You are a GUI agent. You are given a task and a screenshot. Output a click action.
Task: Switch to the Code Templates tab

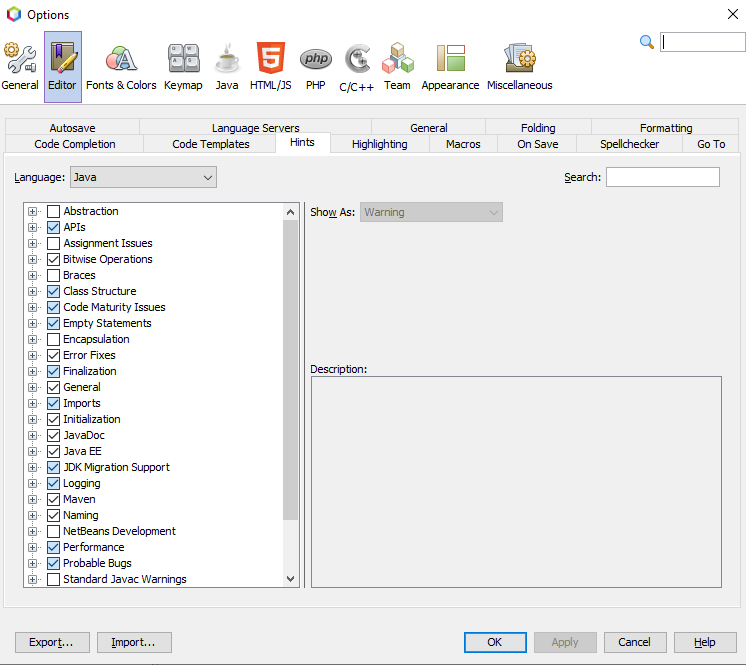click(209, 144)
